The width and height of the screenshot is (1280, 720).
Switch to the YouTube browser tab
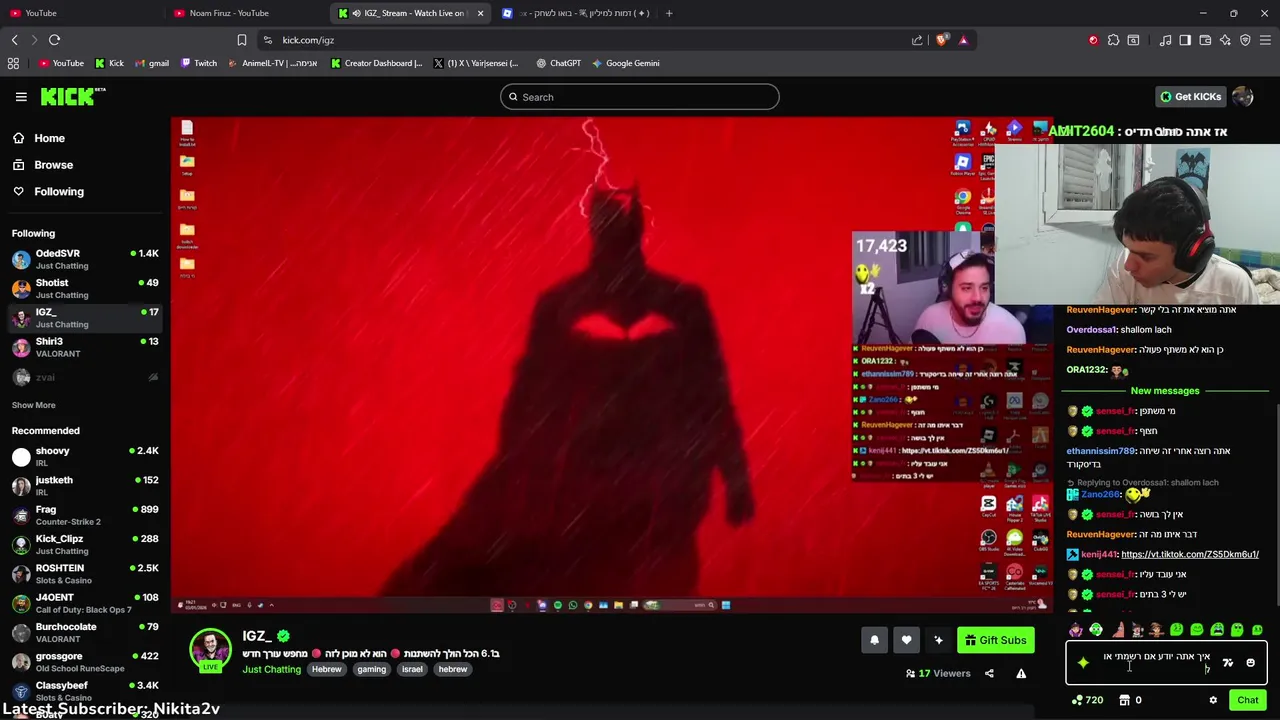click(x=81, y=13)
